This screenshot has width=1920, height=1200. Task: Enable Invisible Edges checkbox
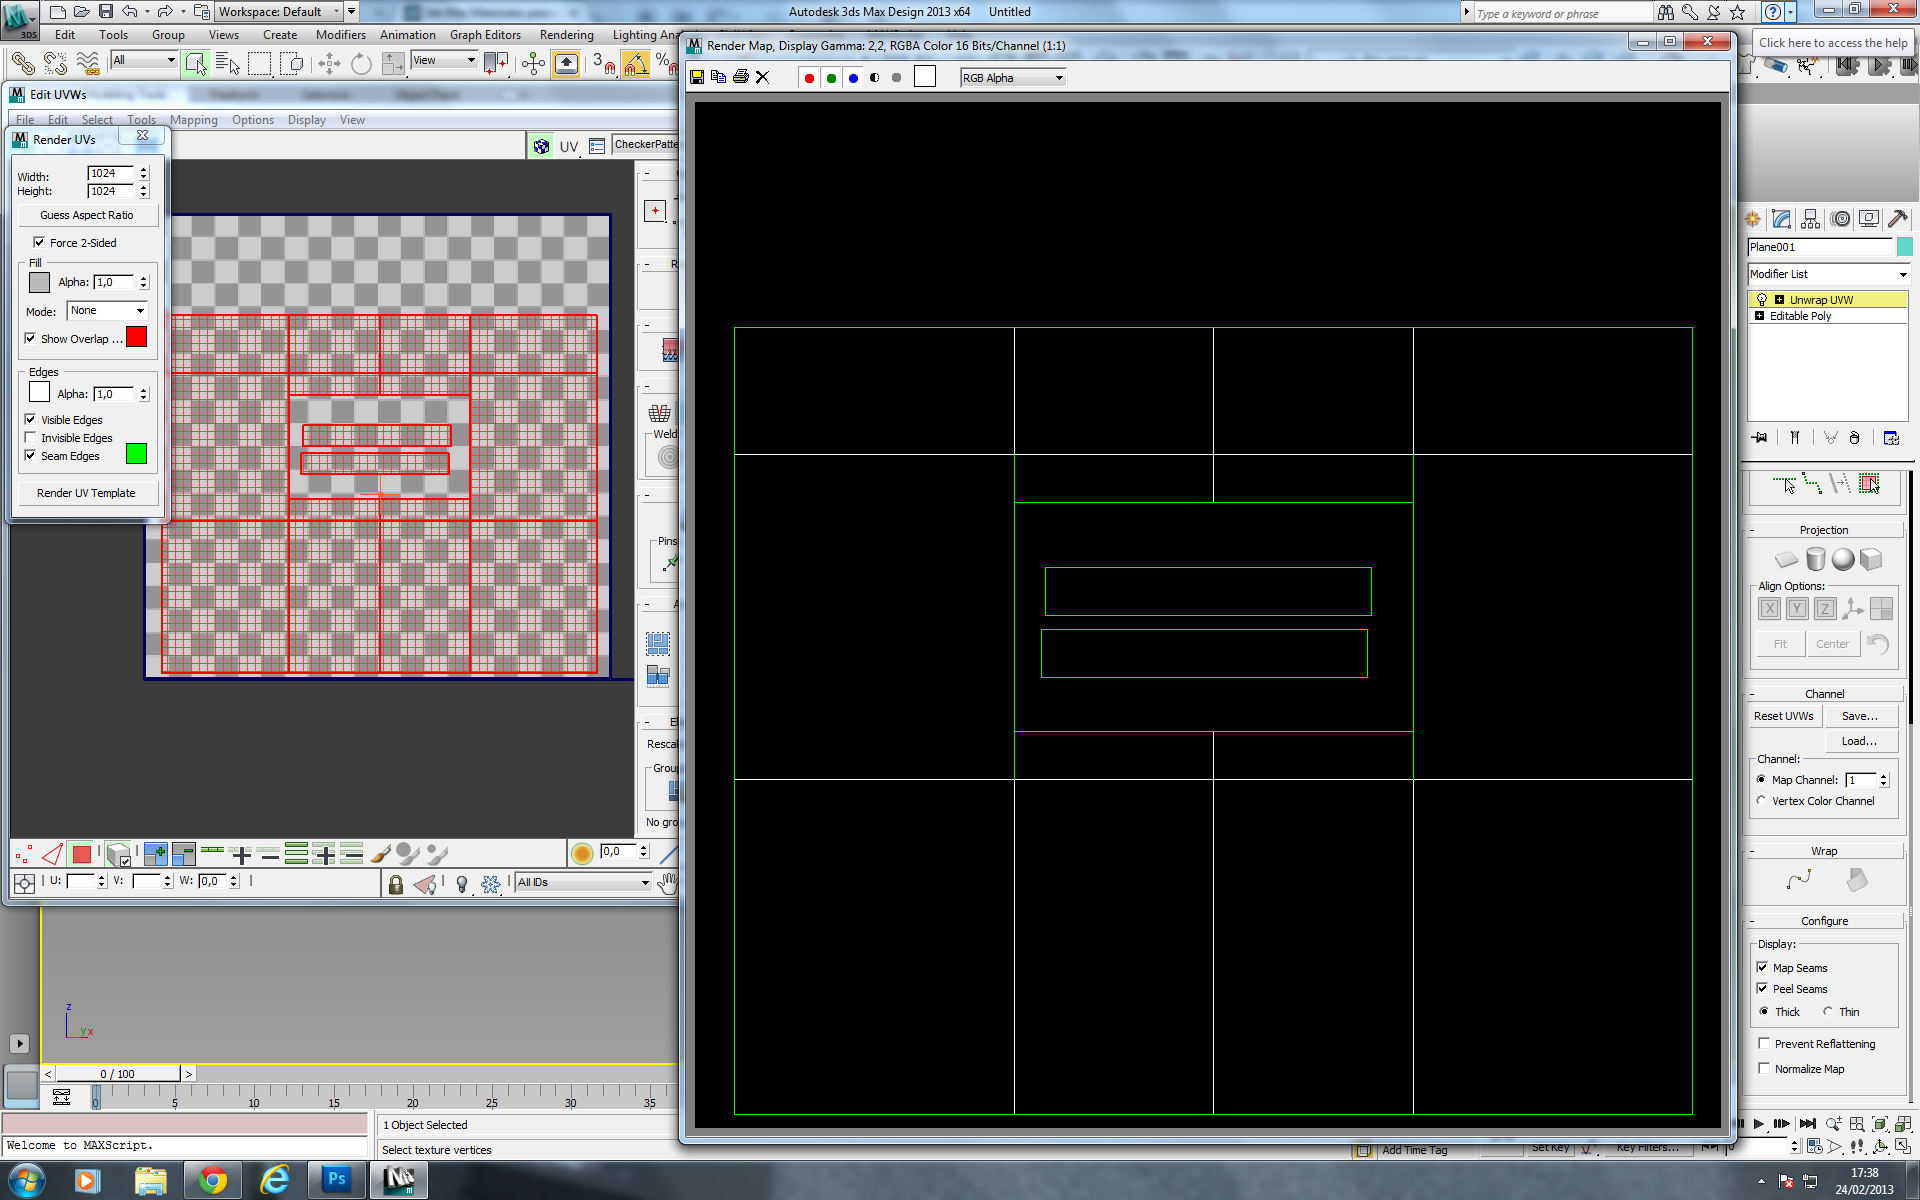[x=31, y=438]
